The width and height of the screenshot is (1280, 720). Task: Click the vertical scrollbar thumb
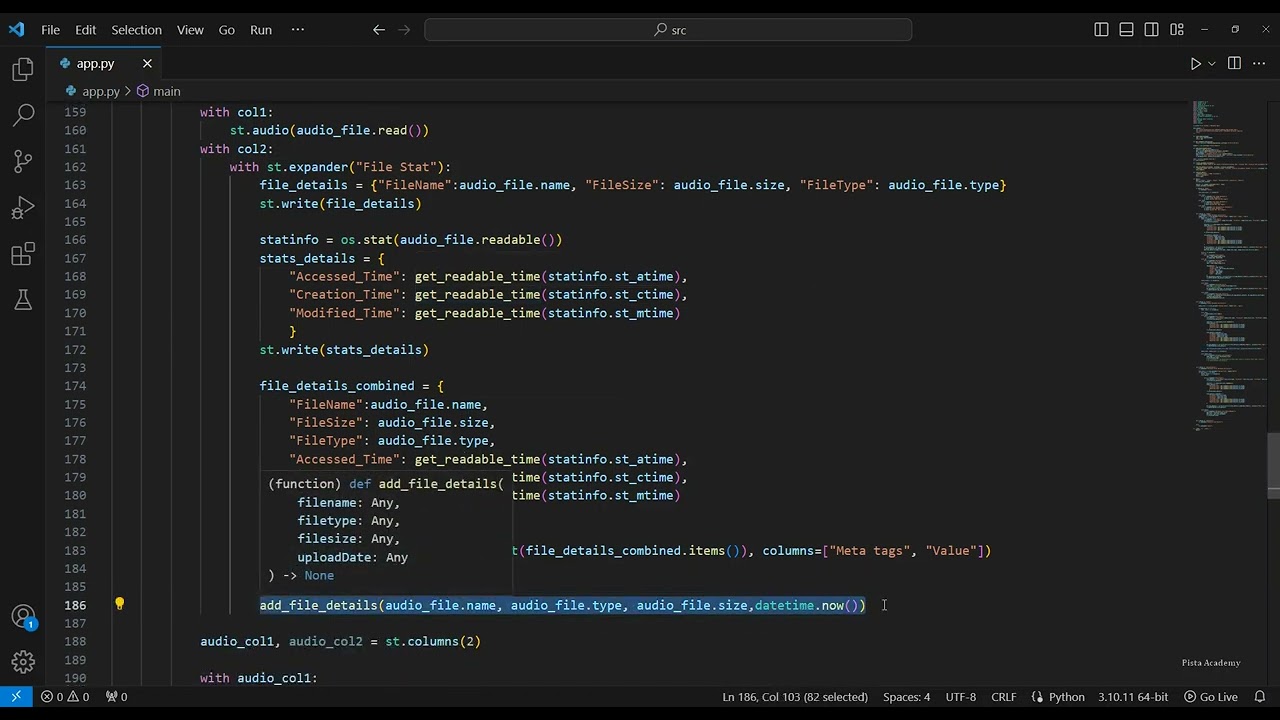[1273, 465]
